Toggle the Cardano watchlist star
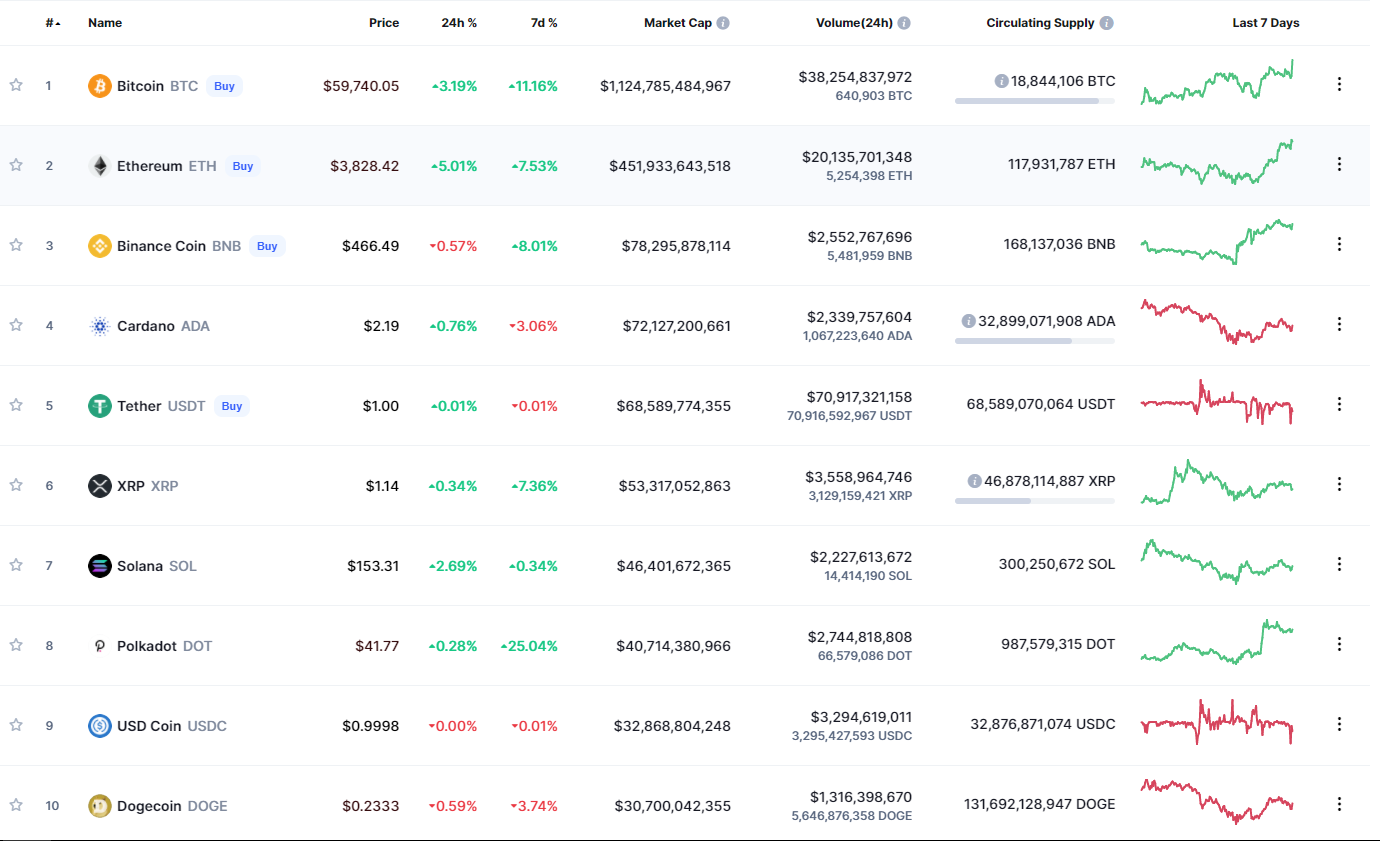The width and height of the screenshot is (1380, 841). click(x=16, y=325)
